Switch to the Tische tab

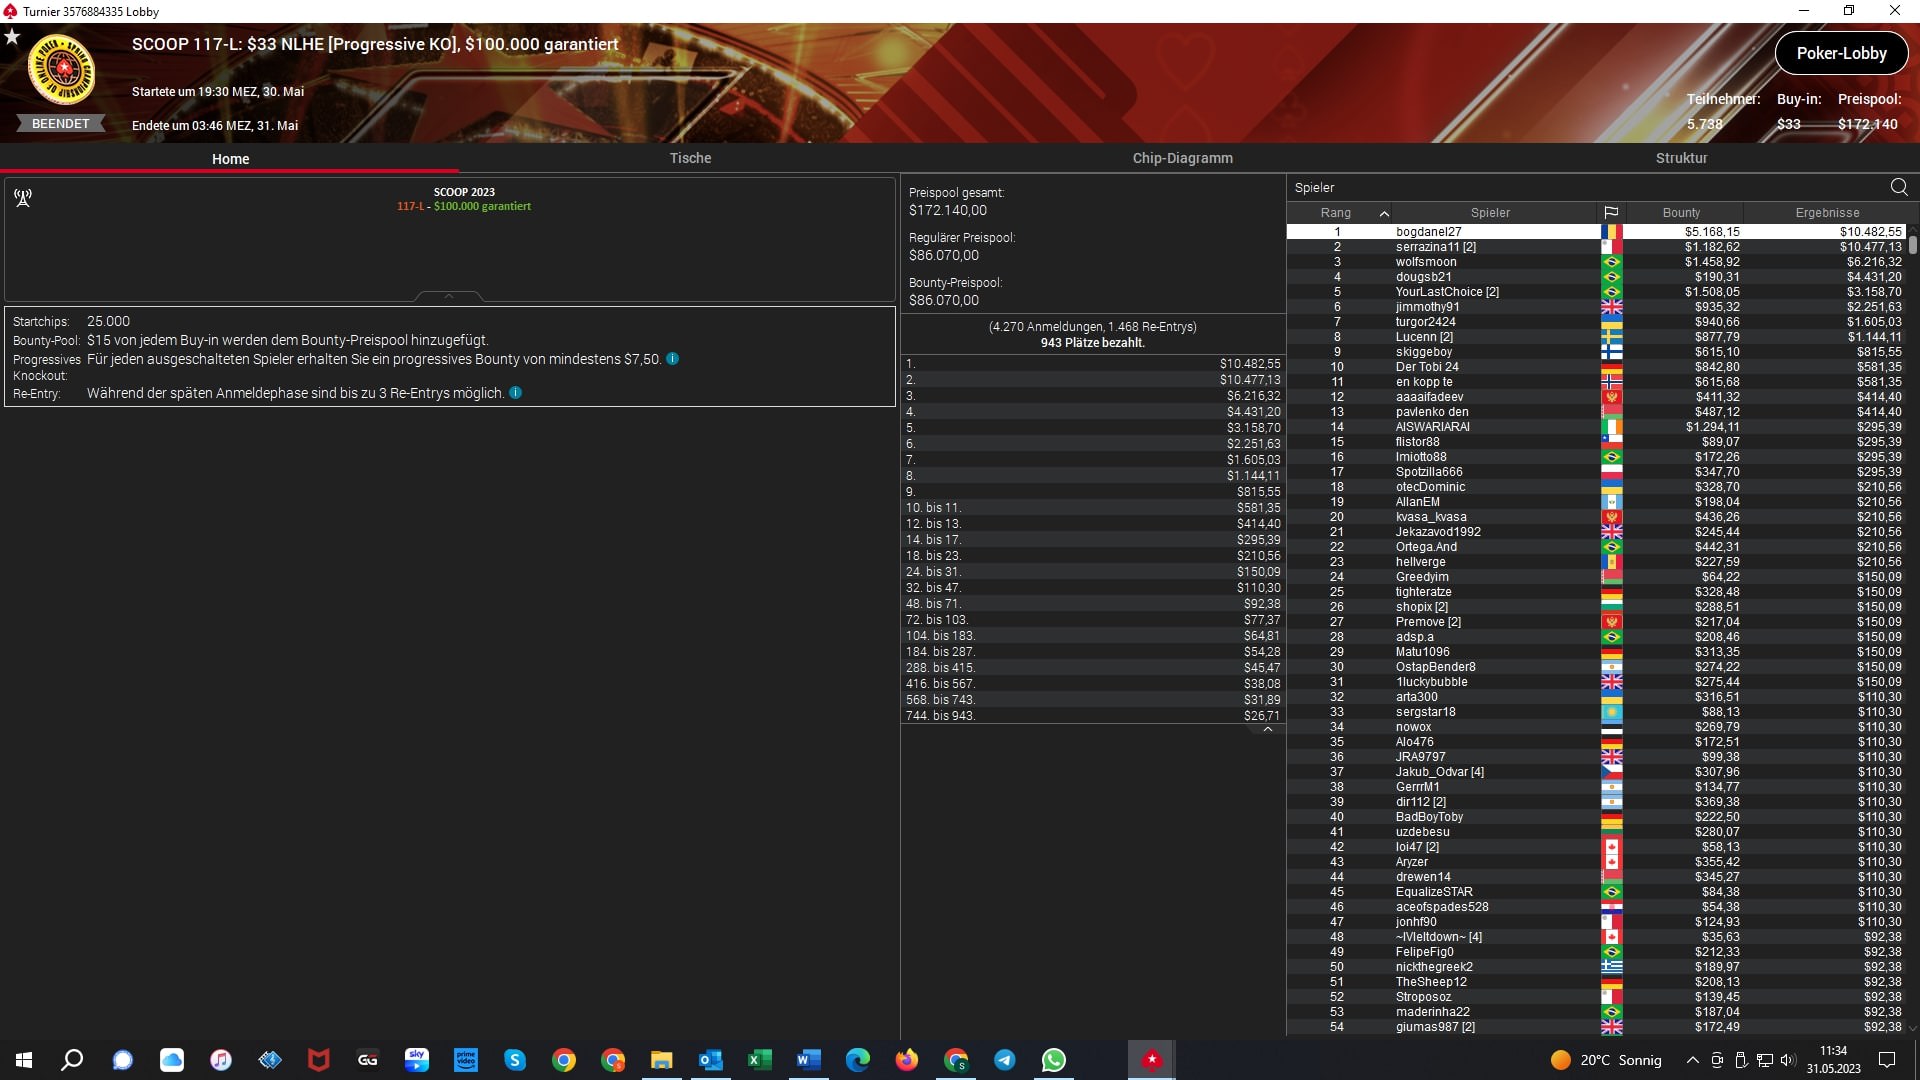tap(690, 158)
